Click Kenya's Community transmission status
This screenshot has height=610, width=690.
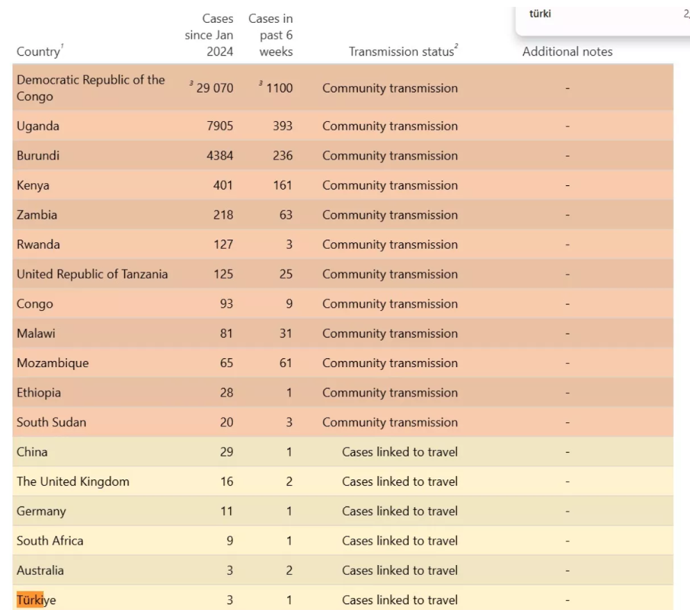pyautogui.click(x=389, y=185)
